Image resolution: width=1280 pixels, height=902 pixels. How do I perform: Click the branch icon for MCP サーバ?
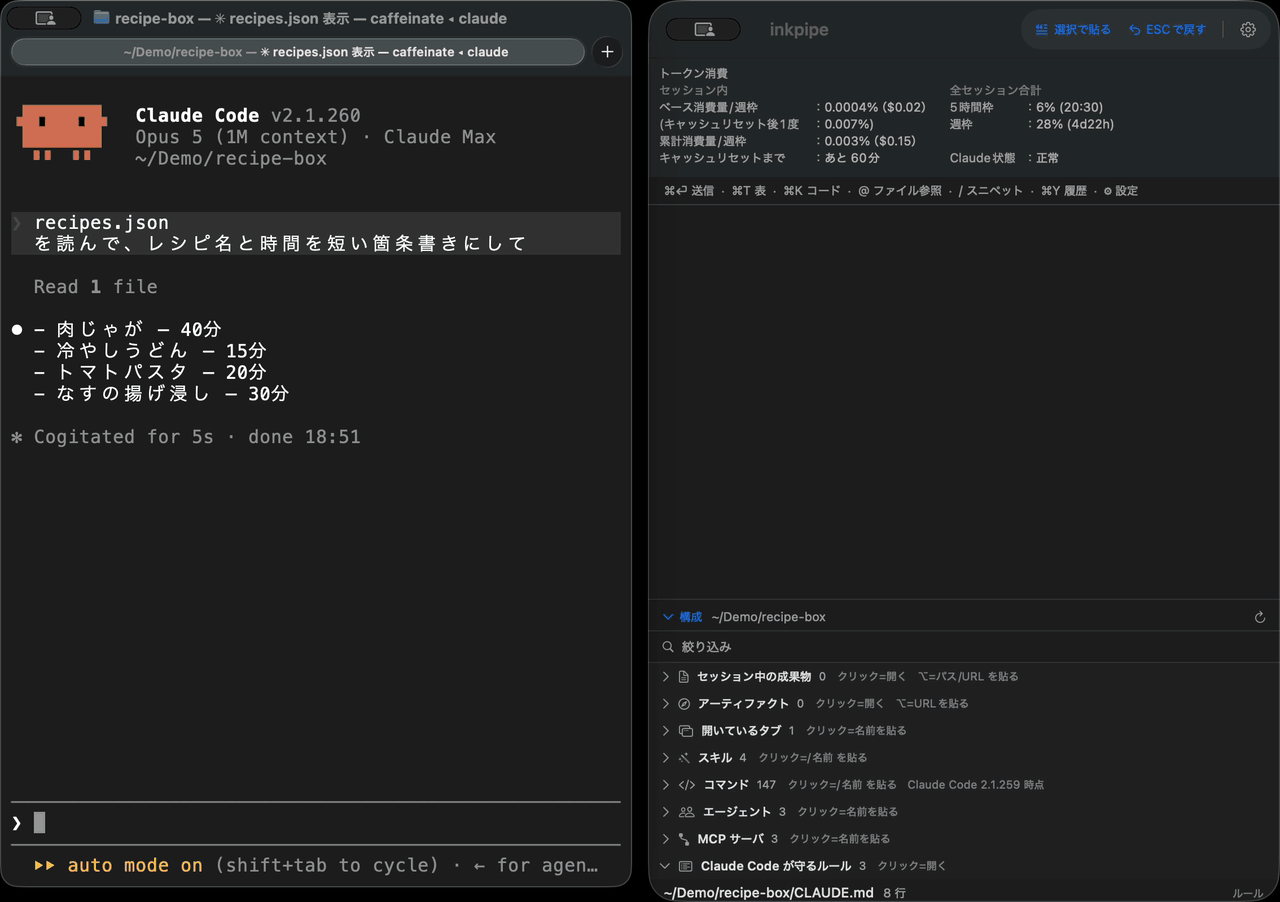click(684, 839)
